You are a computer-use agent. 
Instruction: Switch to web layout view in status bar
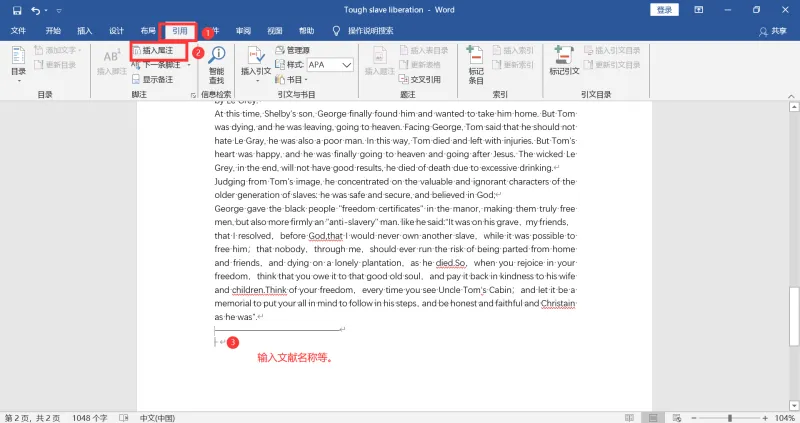[677, 418]
